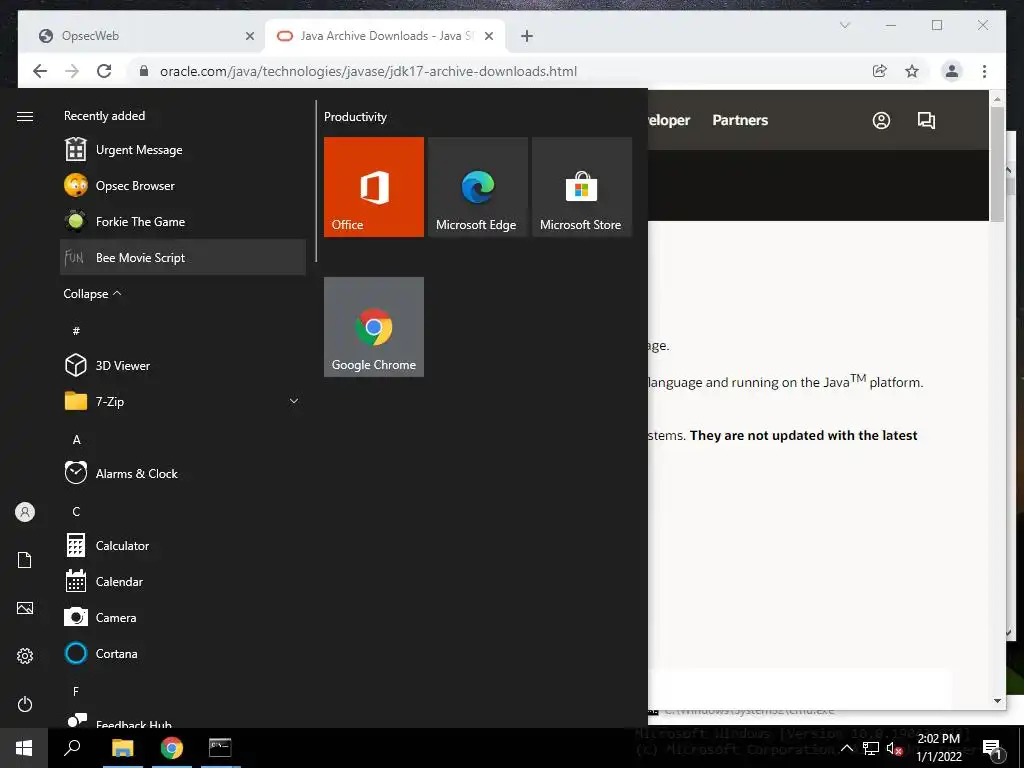The height and width of the screenshot is (768, 1024).
Task: Click the Productivity group heading
Action: (x=355, y=117)
